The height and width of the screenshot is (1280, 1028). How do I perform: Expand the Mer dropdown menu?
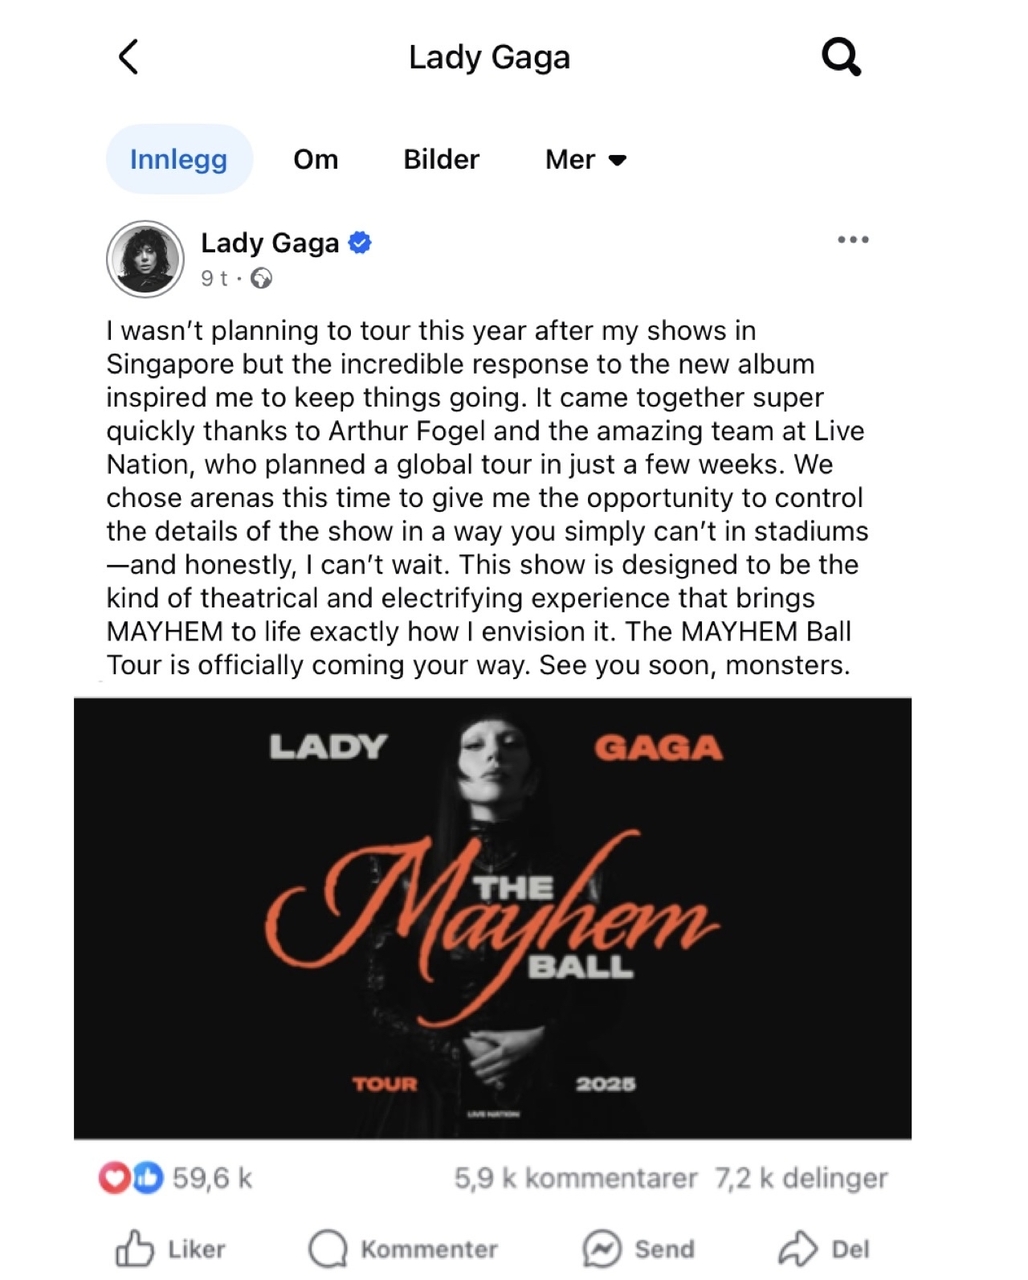tap(586, 160)
